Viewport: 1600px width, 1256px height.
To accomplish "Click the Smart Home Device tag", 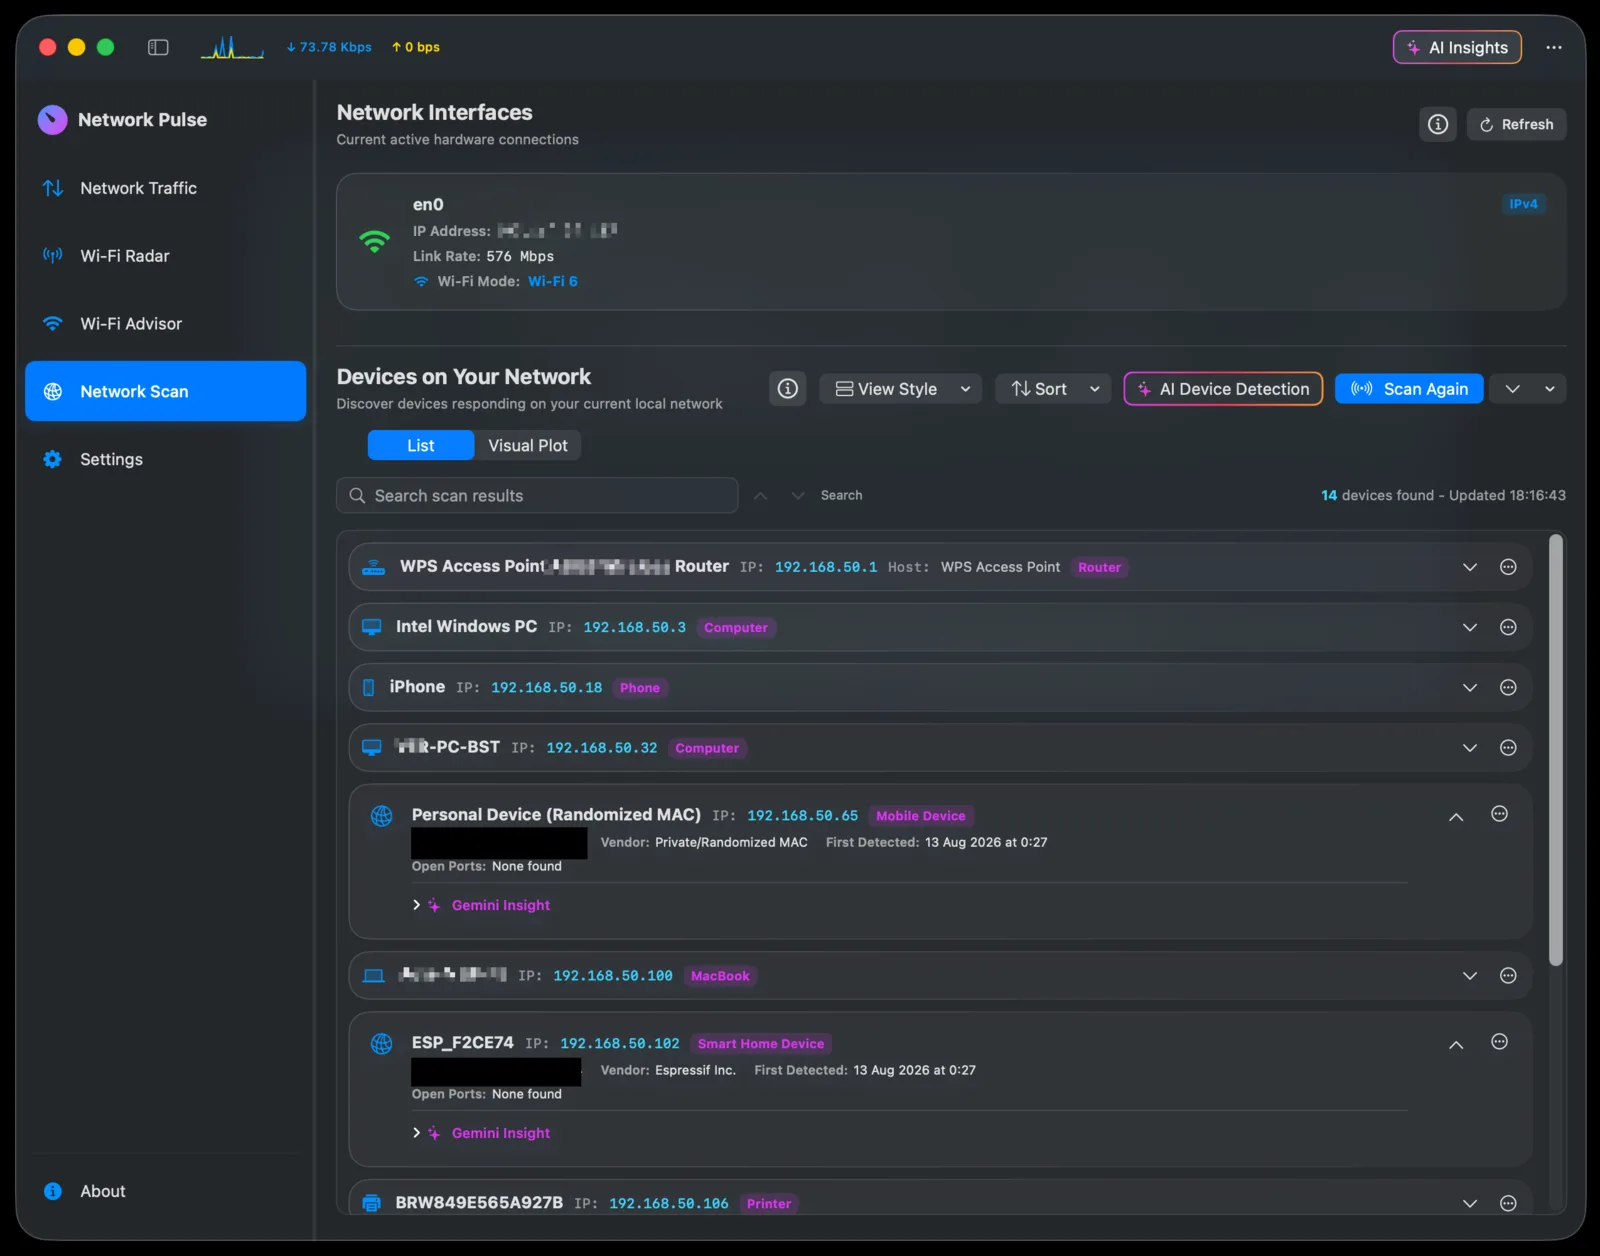I will tap(761, 1044).
